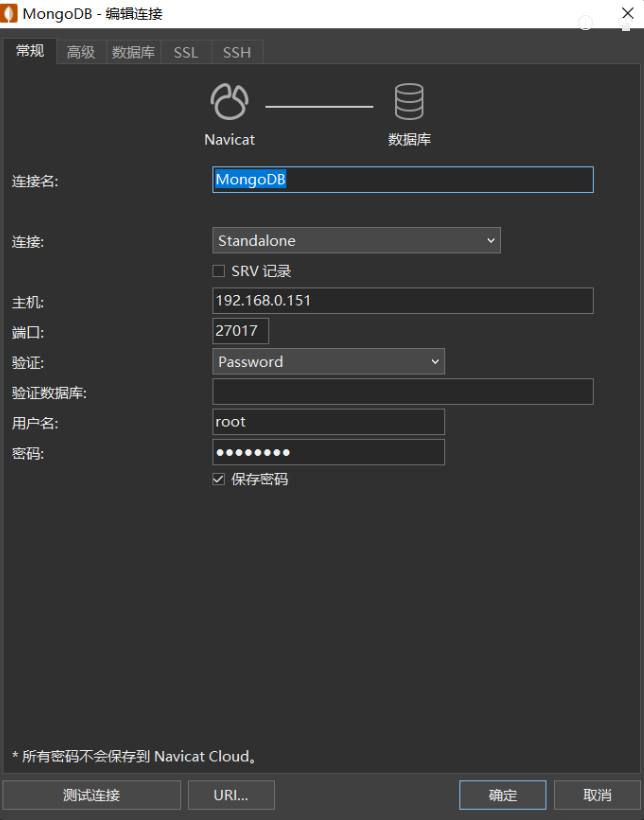Viewport: 644px width, 820px height.
Task: Click the Navicat Cloud password notice text
Action: [x=134, y=756]
